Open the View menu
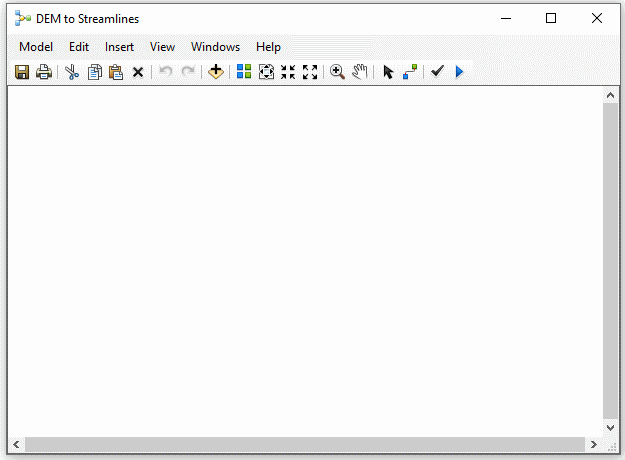This screenshot has height=460, width=625. (162, 47)
